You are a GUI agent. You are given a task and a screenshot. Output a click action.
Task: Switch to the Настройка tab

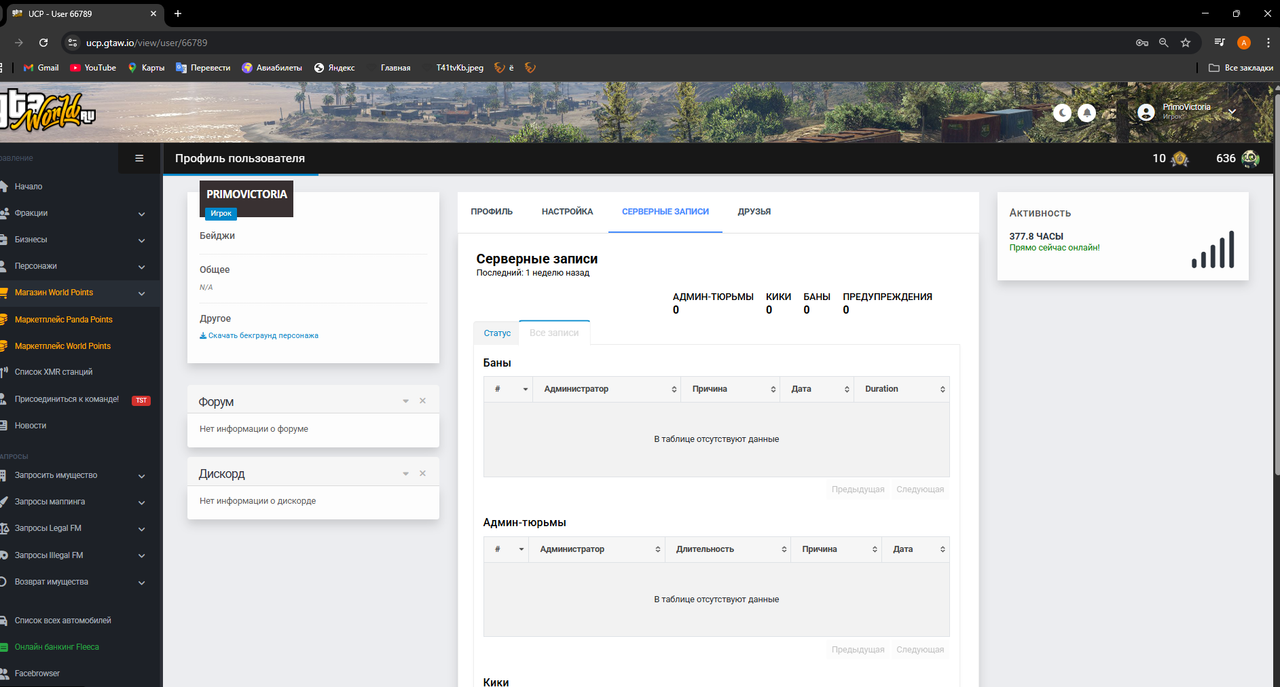567,212
